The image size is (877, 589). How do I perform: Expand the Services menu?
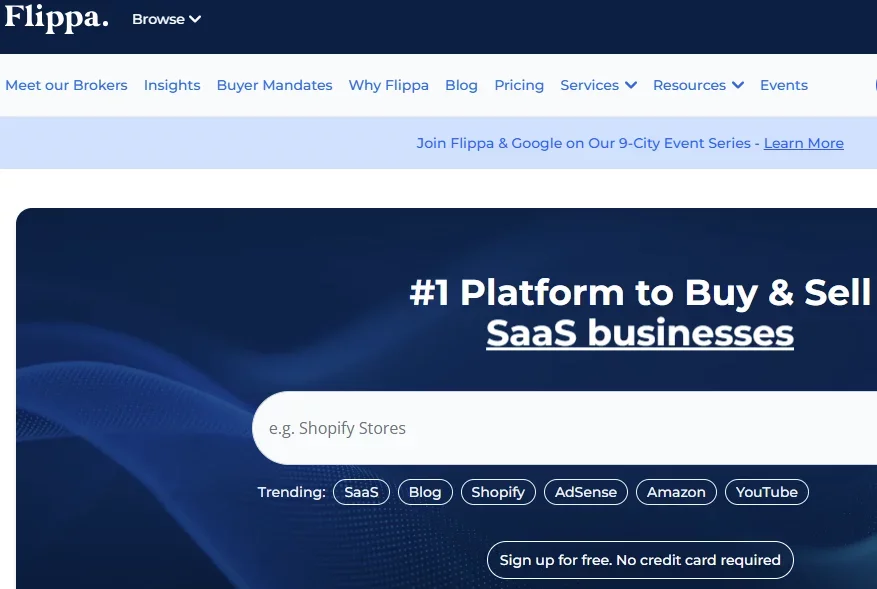(x=597, y=85)
